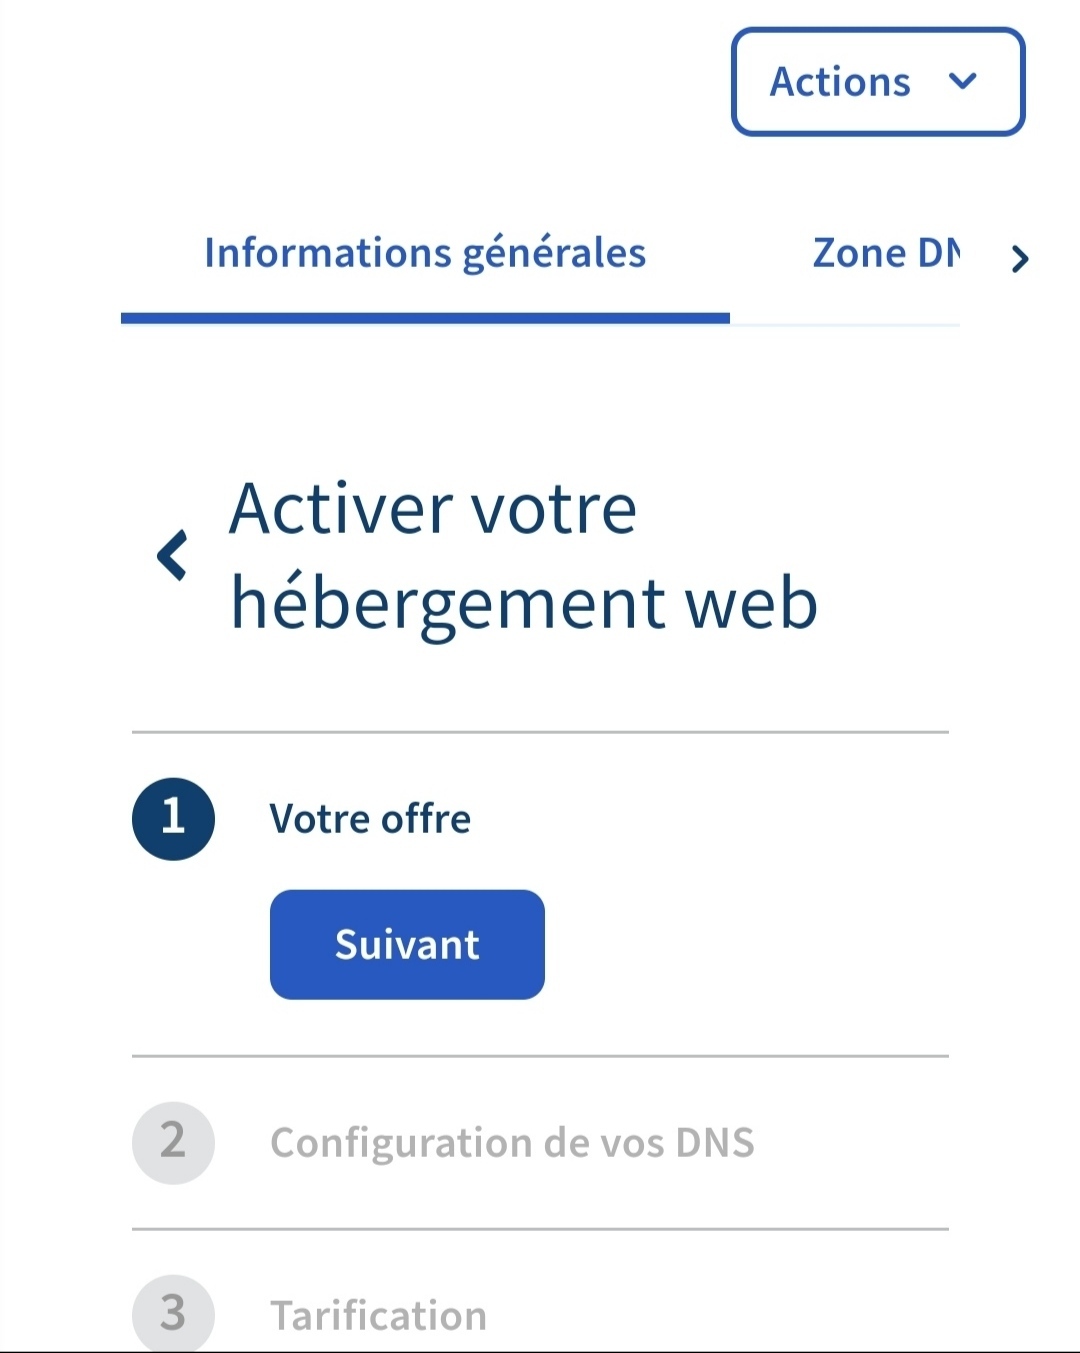Screen dimensions: 1080x1353
Task: Click the divider line below the Suivant button
Action: pos(540,1056)
